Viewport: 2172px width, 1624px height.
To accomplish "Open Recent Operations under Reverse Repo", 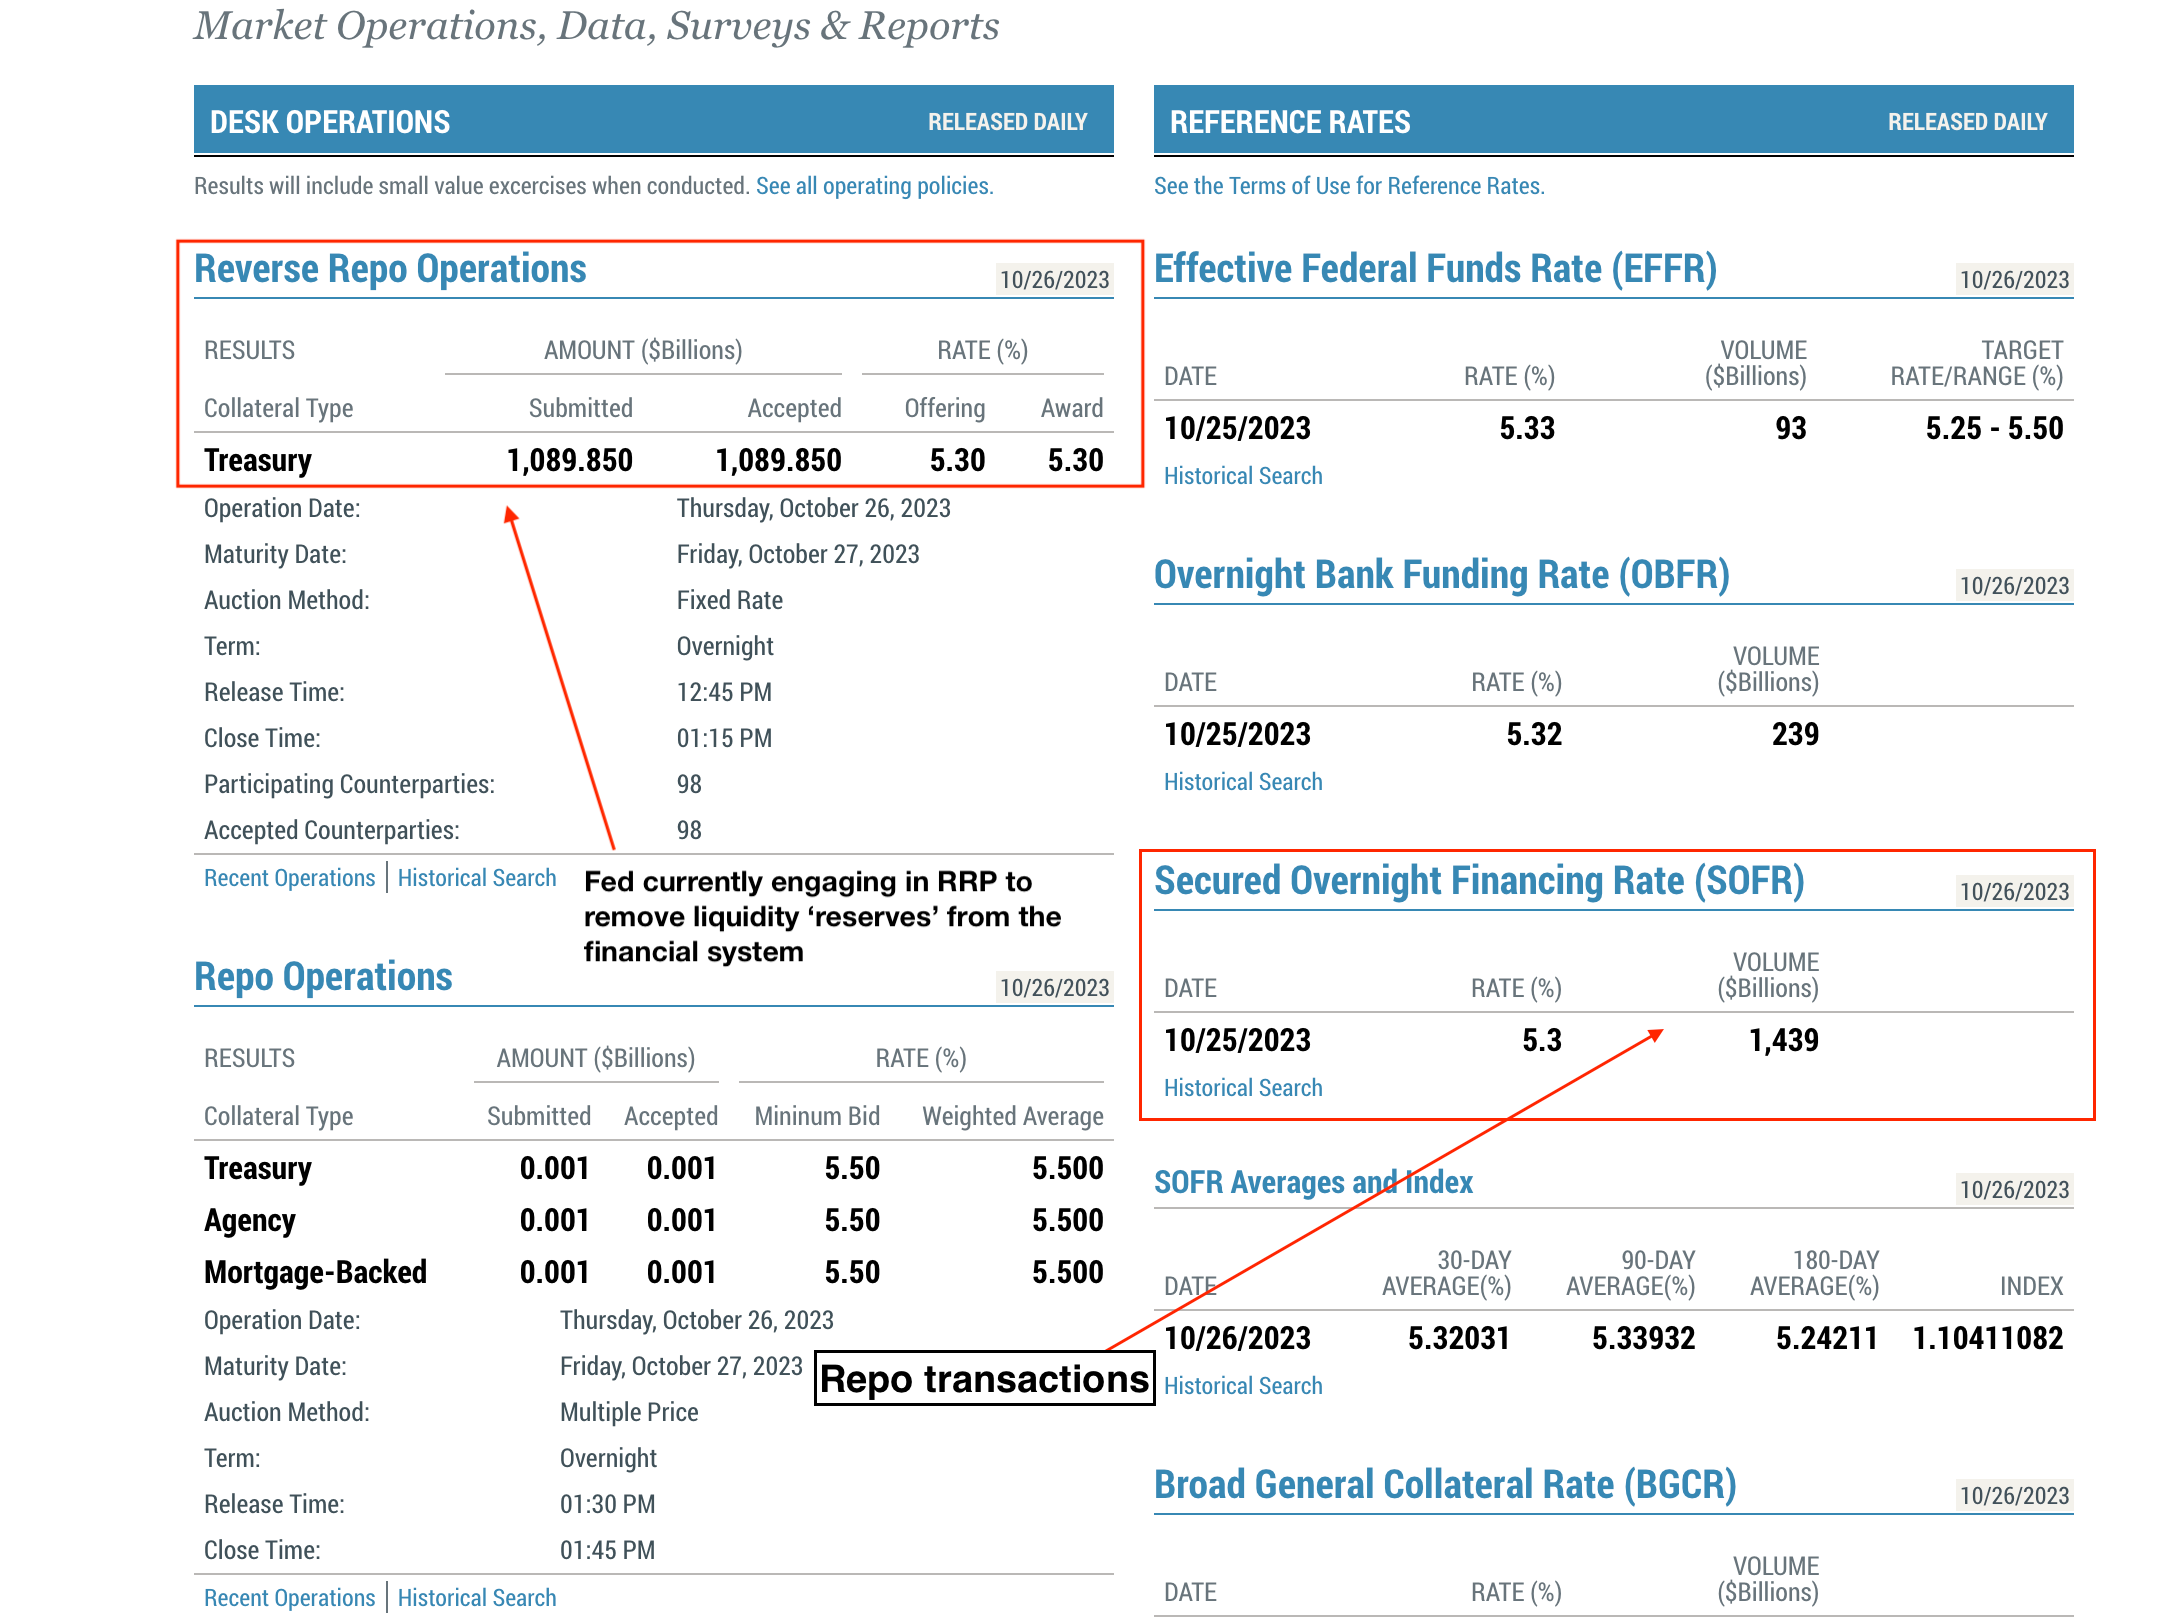I will tap(289, 878).
